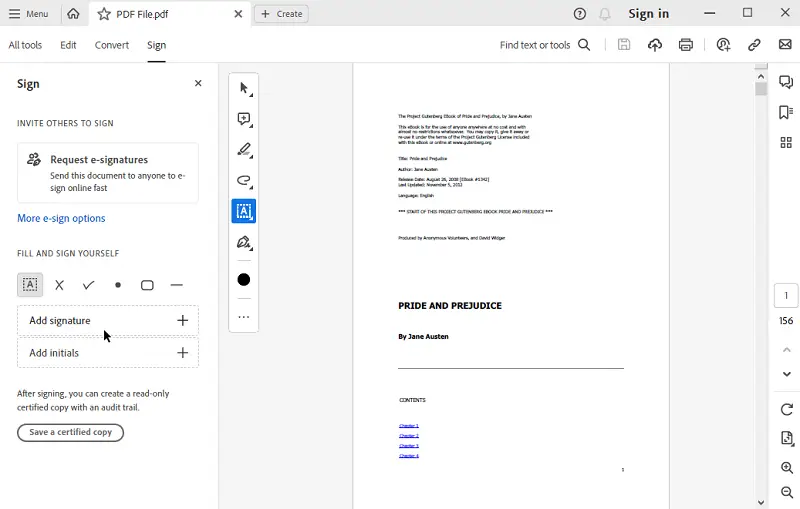Select the signature pen quick tool

pyautogui.click(x=244, y=242)
